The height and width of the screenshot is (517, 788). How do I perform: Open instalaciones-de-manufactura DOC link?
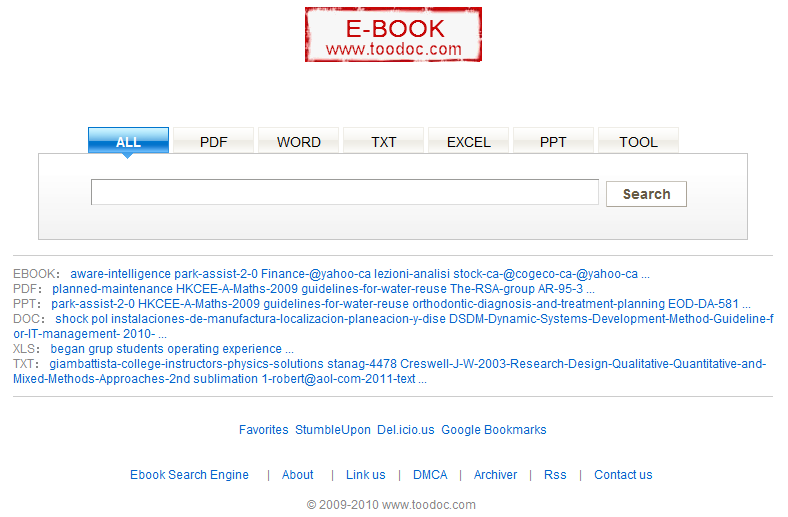pos(278,319)
